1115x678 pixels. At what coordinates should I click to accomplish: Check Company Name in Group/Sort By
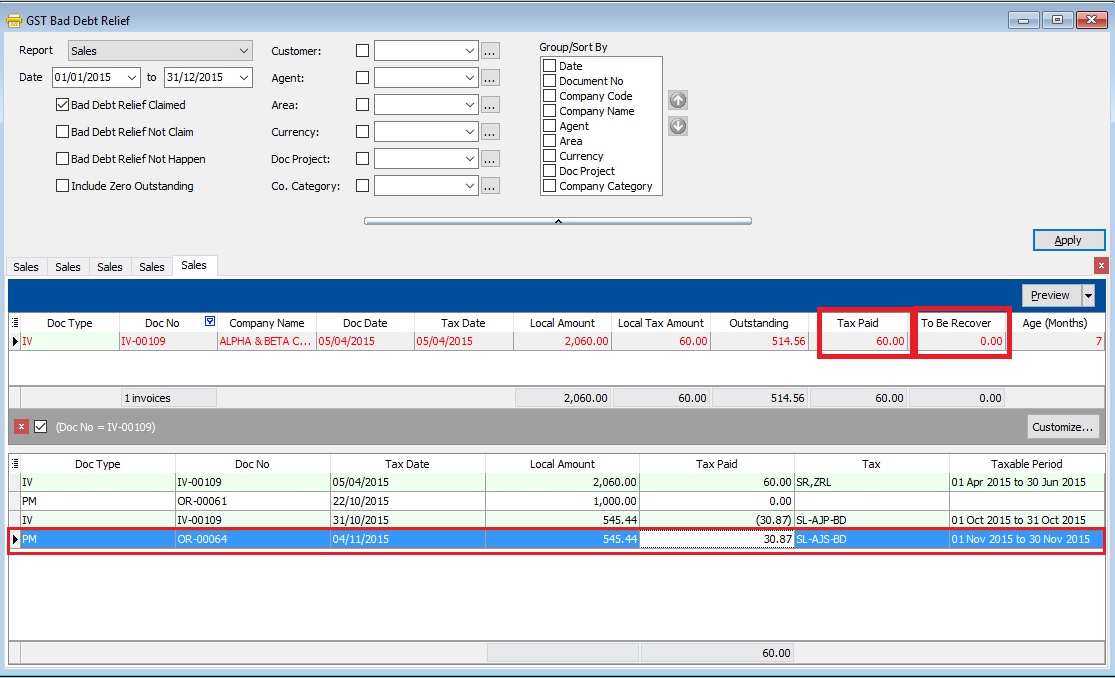(549, 111)
